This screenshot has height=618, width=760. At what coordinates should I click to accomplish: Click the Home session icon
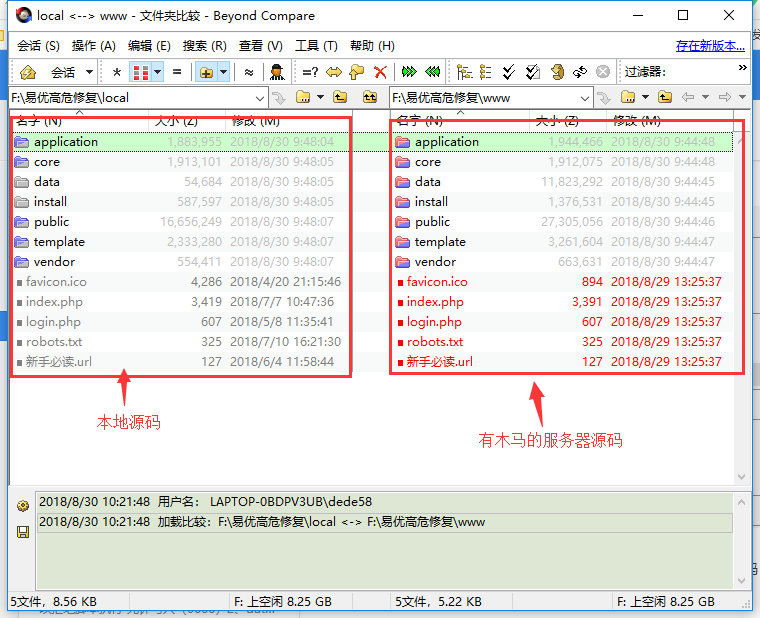pyautogui.click(x=28, y=73)
